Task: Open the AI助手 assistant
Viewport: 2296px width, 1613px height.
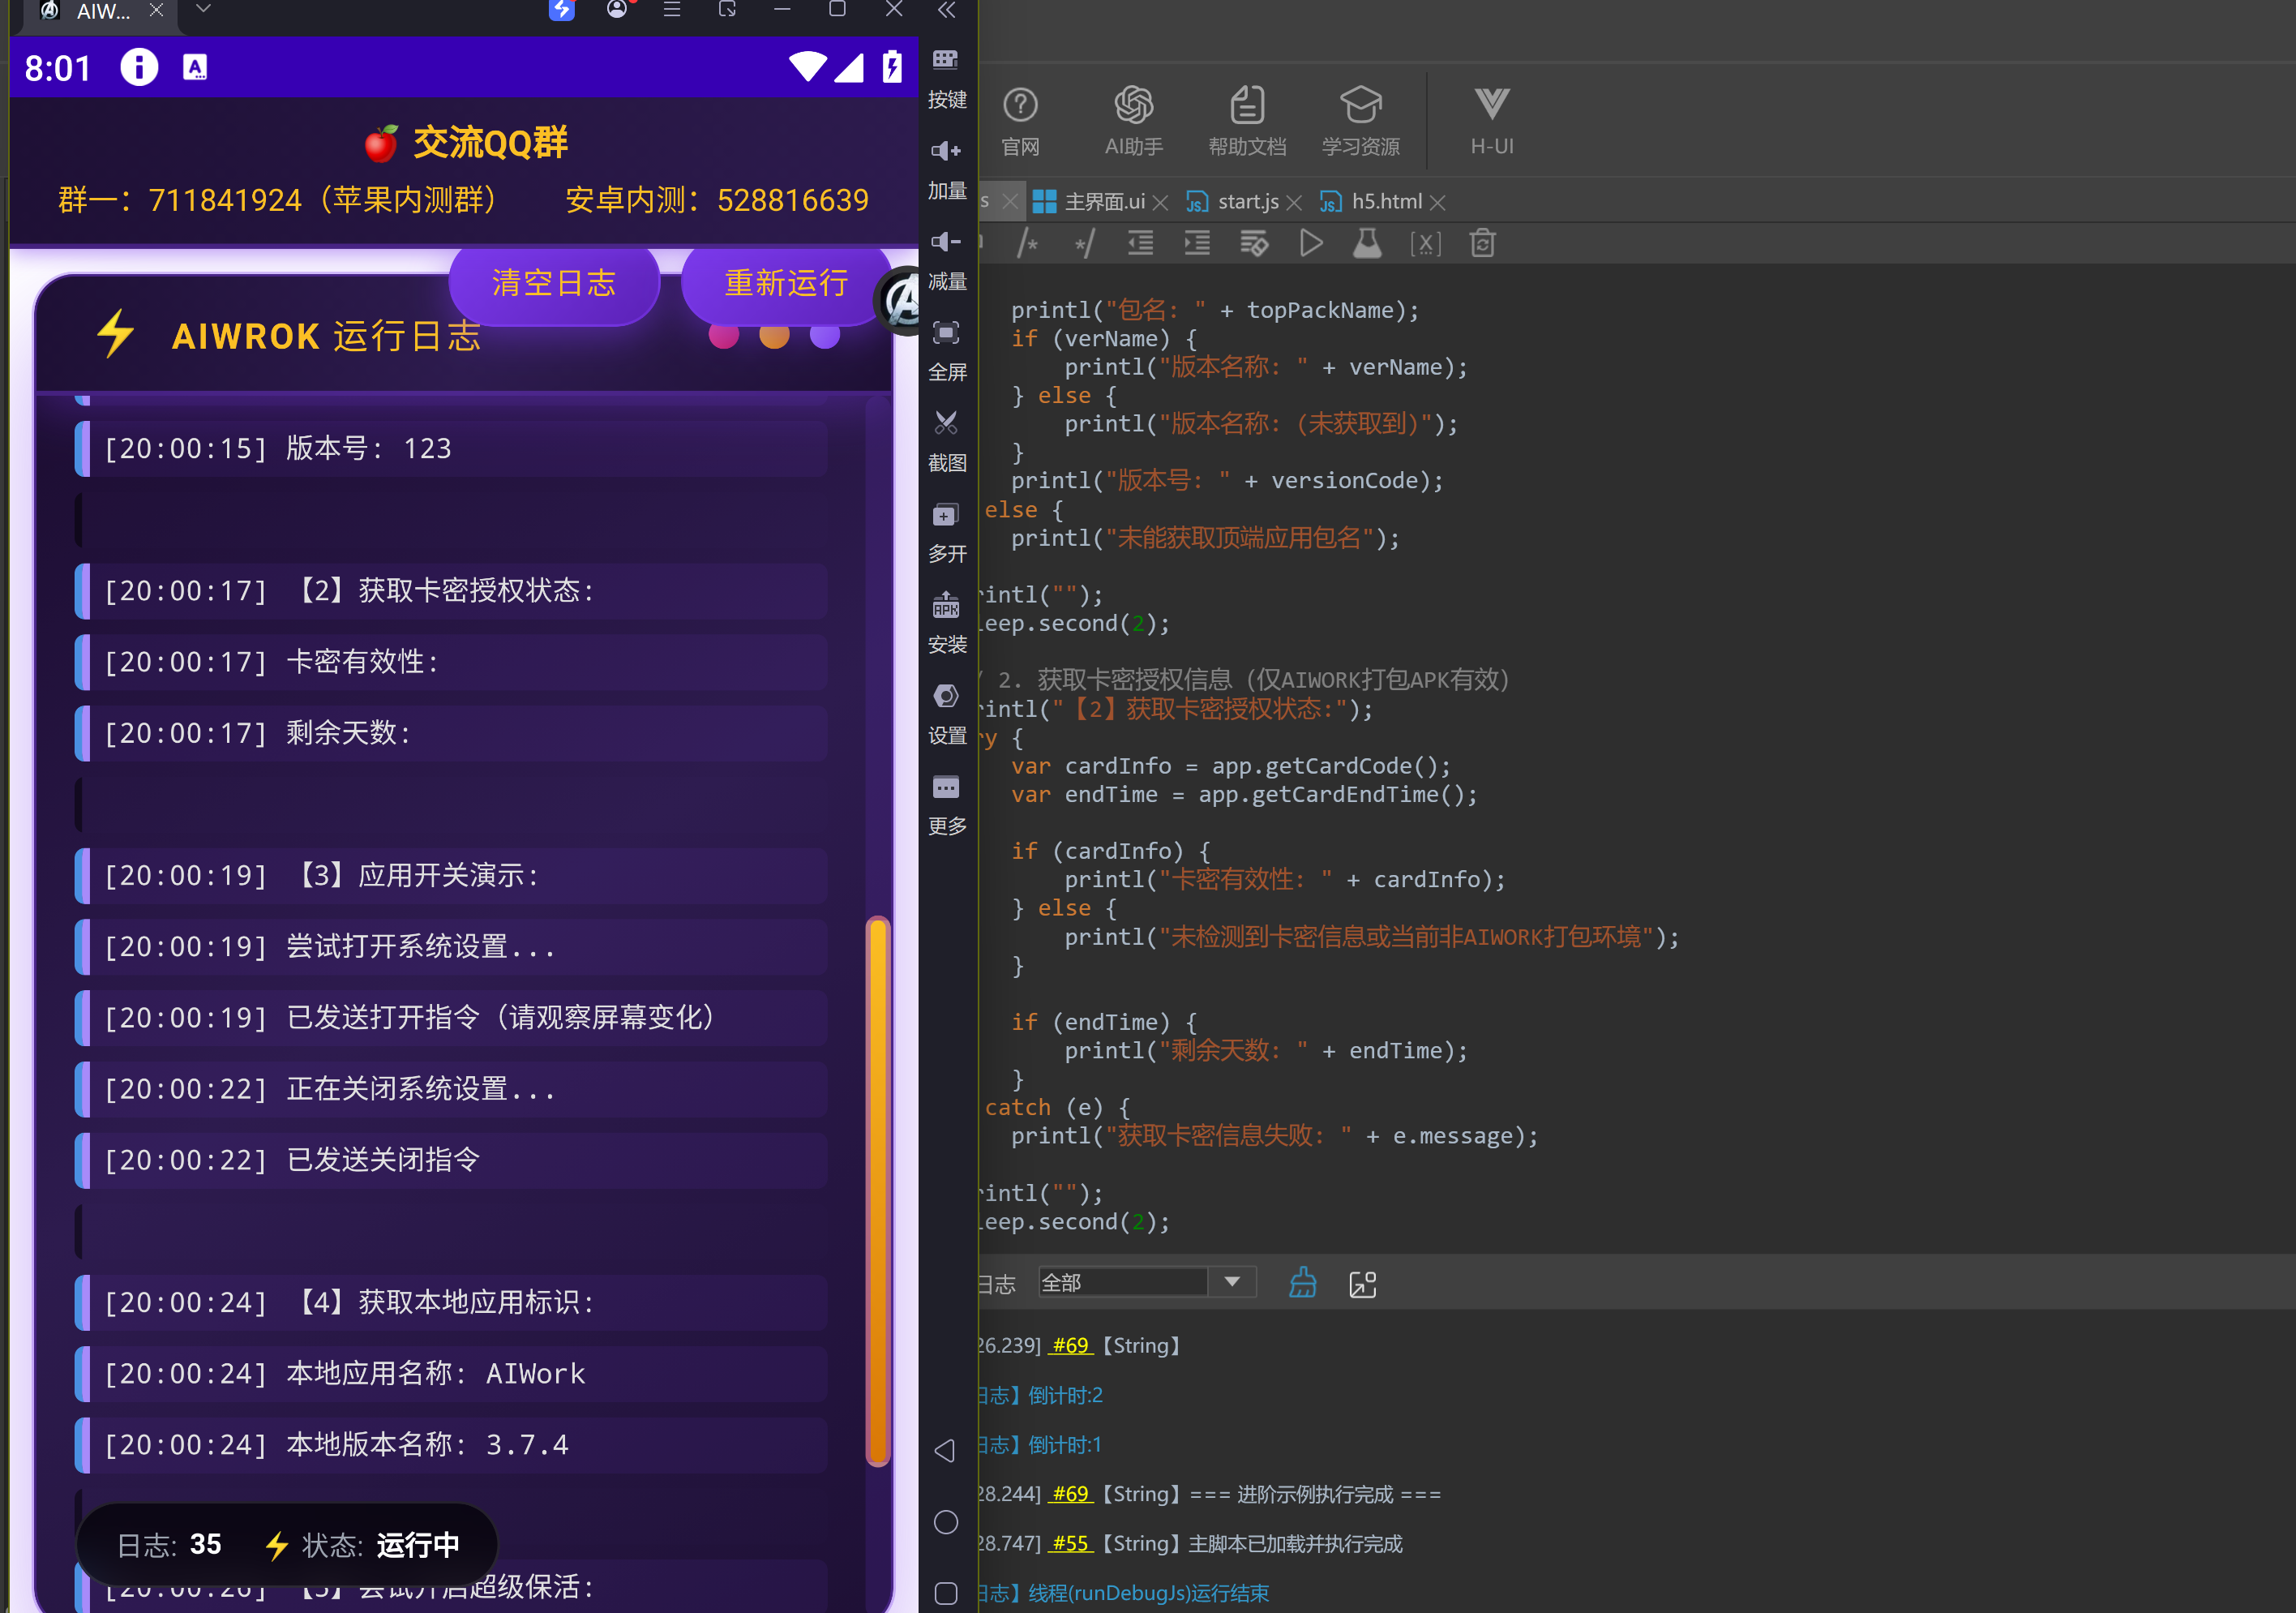Action: (x=1134, y=120)
